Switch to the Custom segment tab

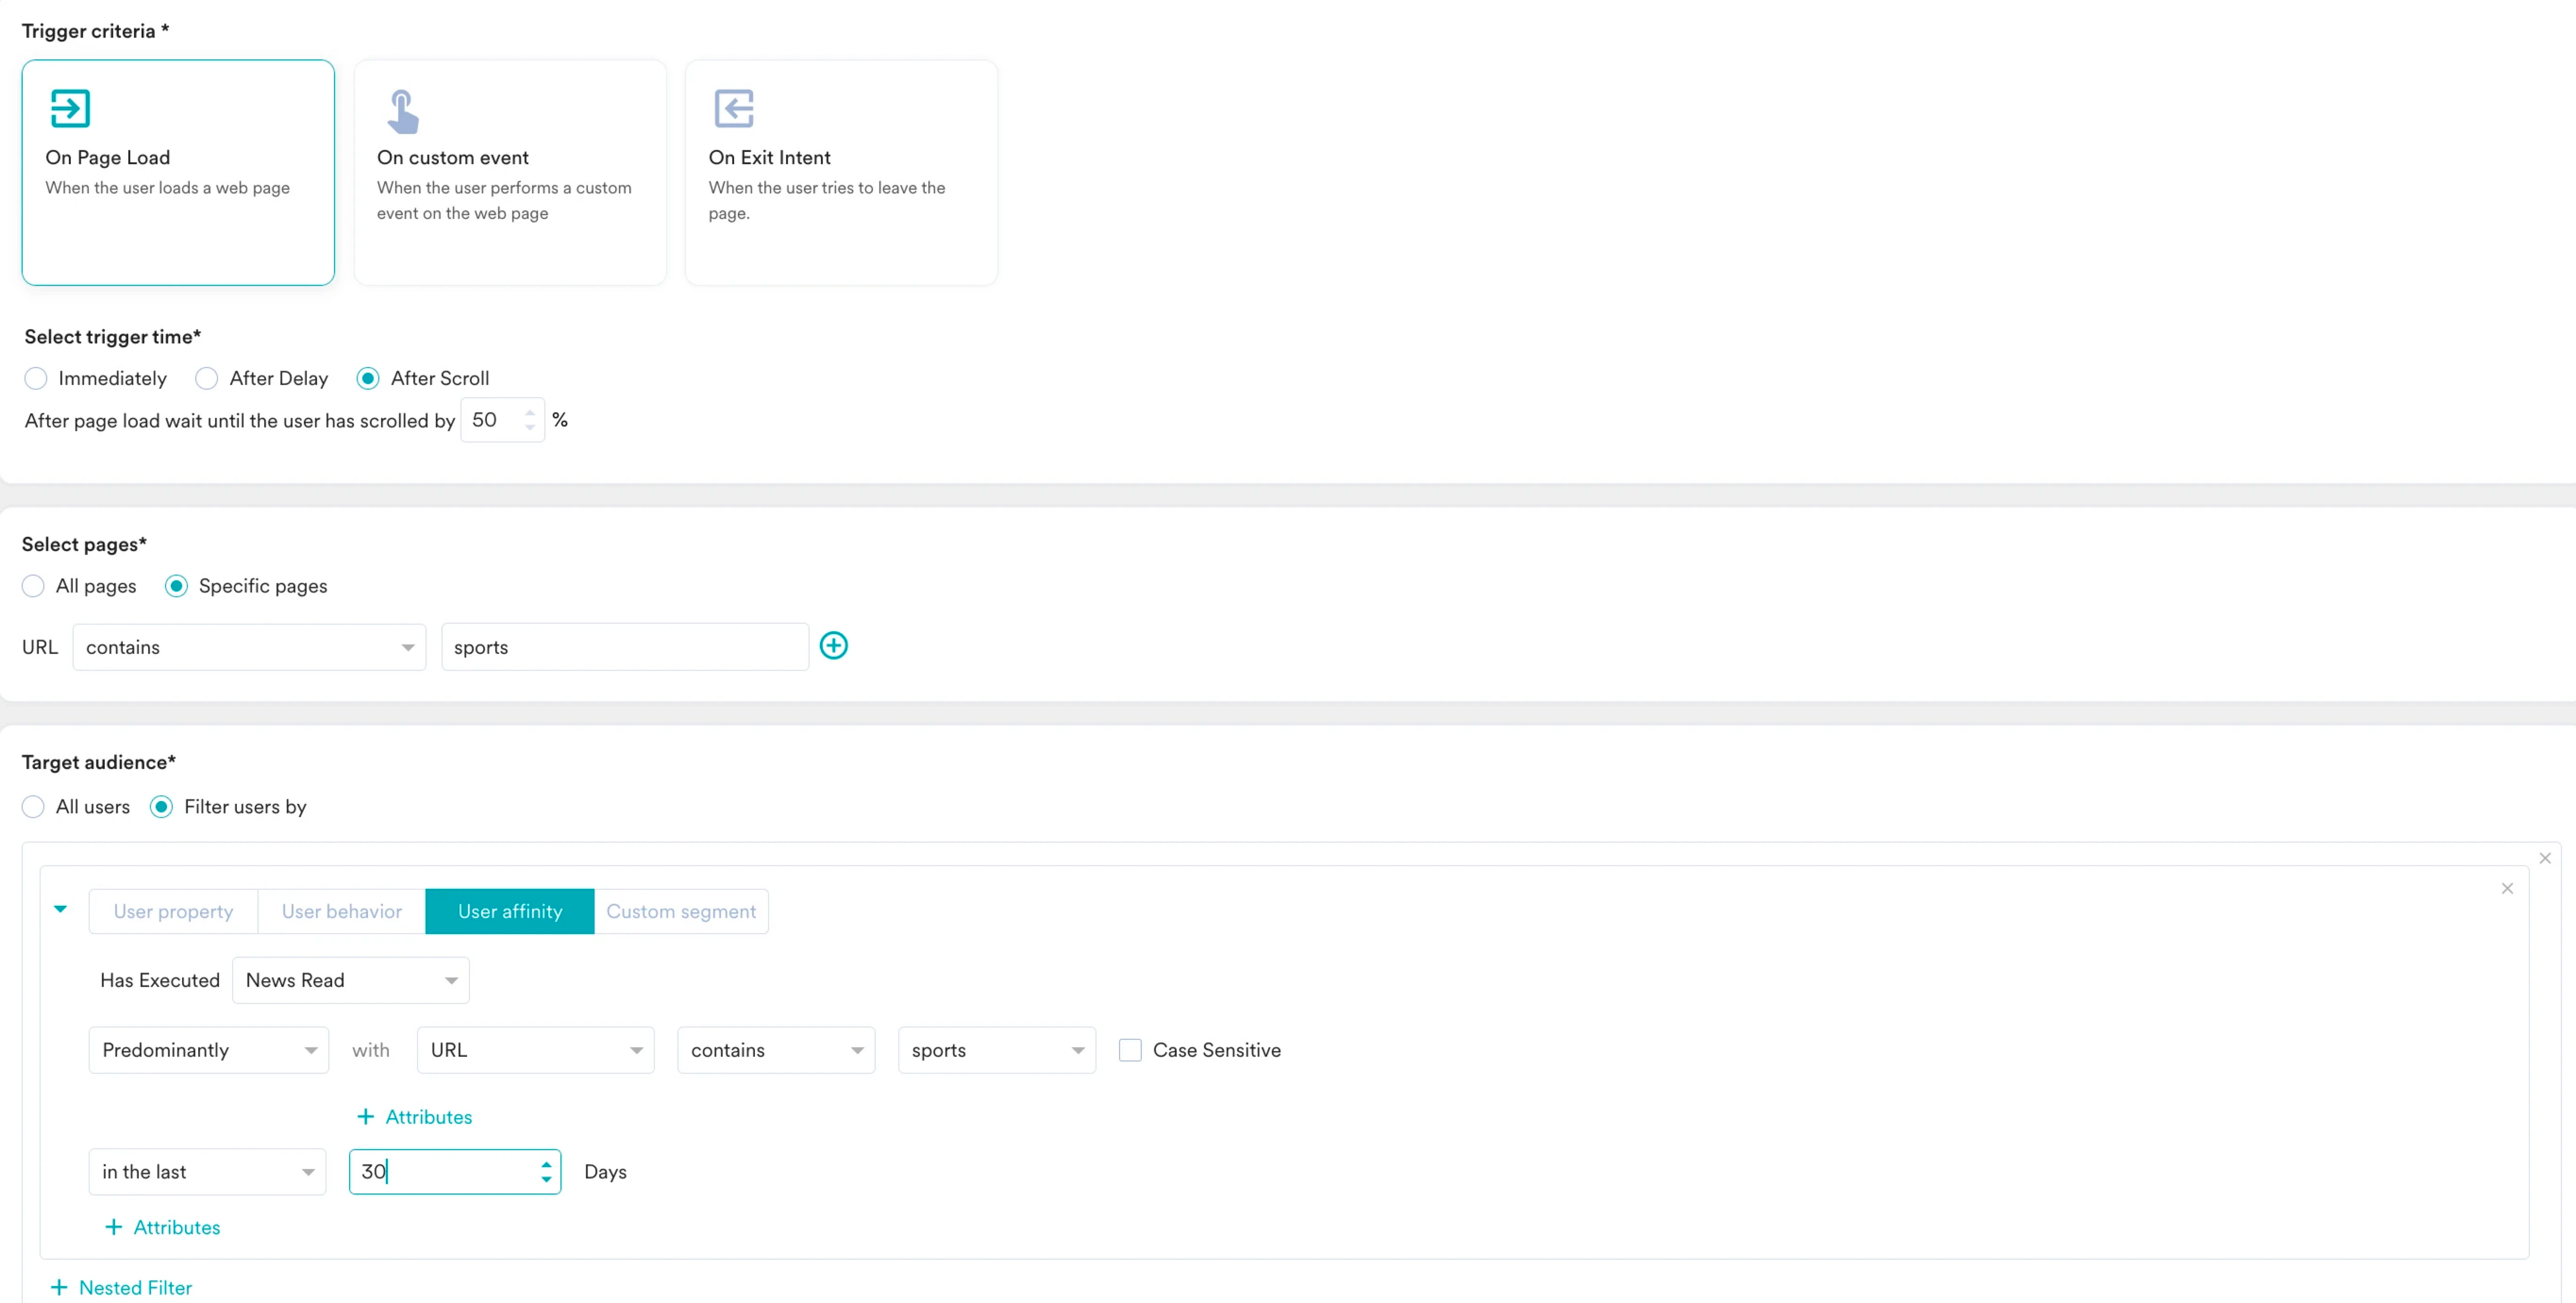[x=680, y=911]
